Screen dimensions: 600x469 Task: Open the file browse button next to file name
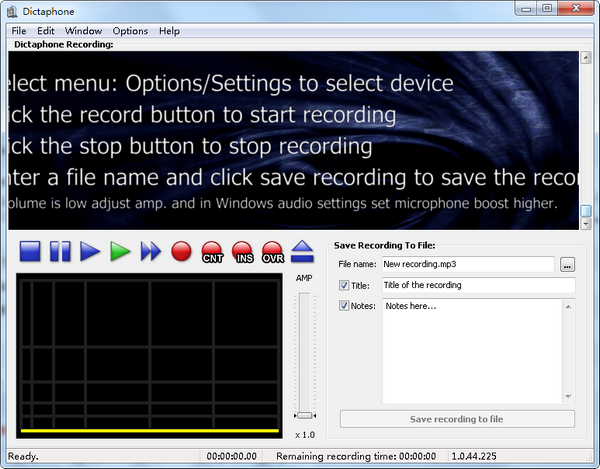click(x=568, y=264)
